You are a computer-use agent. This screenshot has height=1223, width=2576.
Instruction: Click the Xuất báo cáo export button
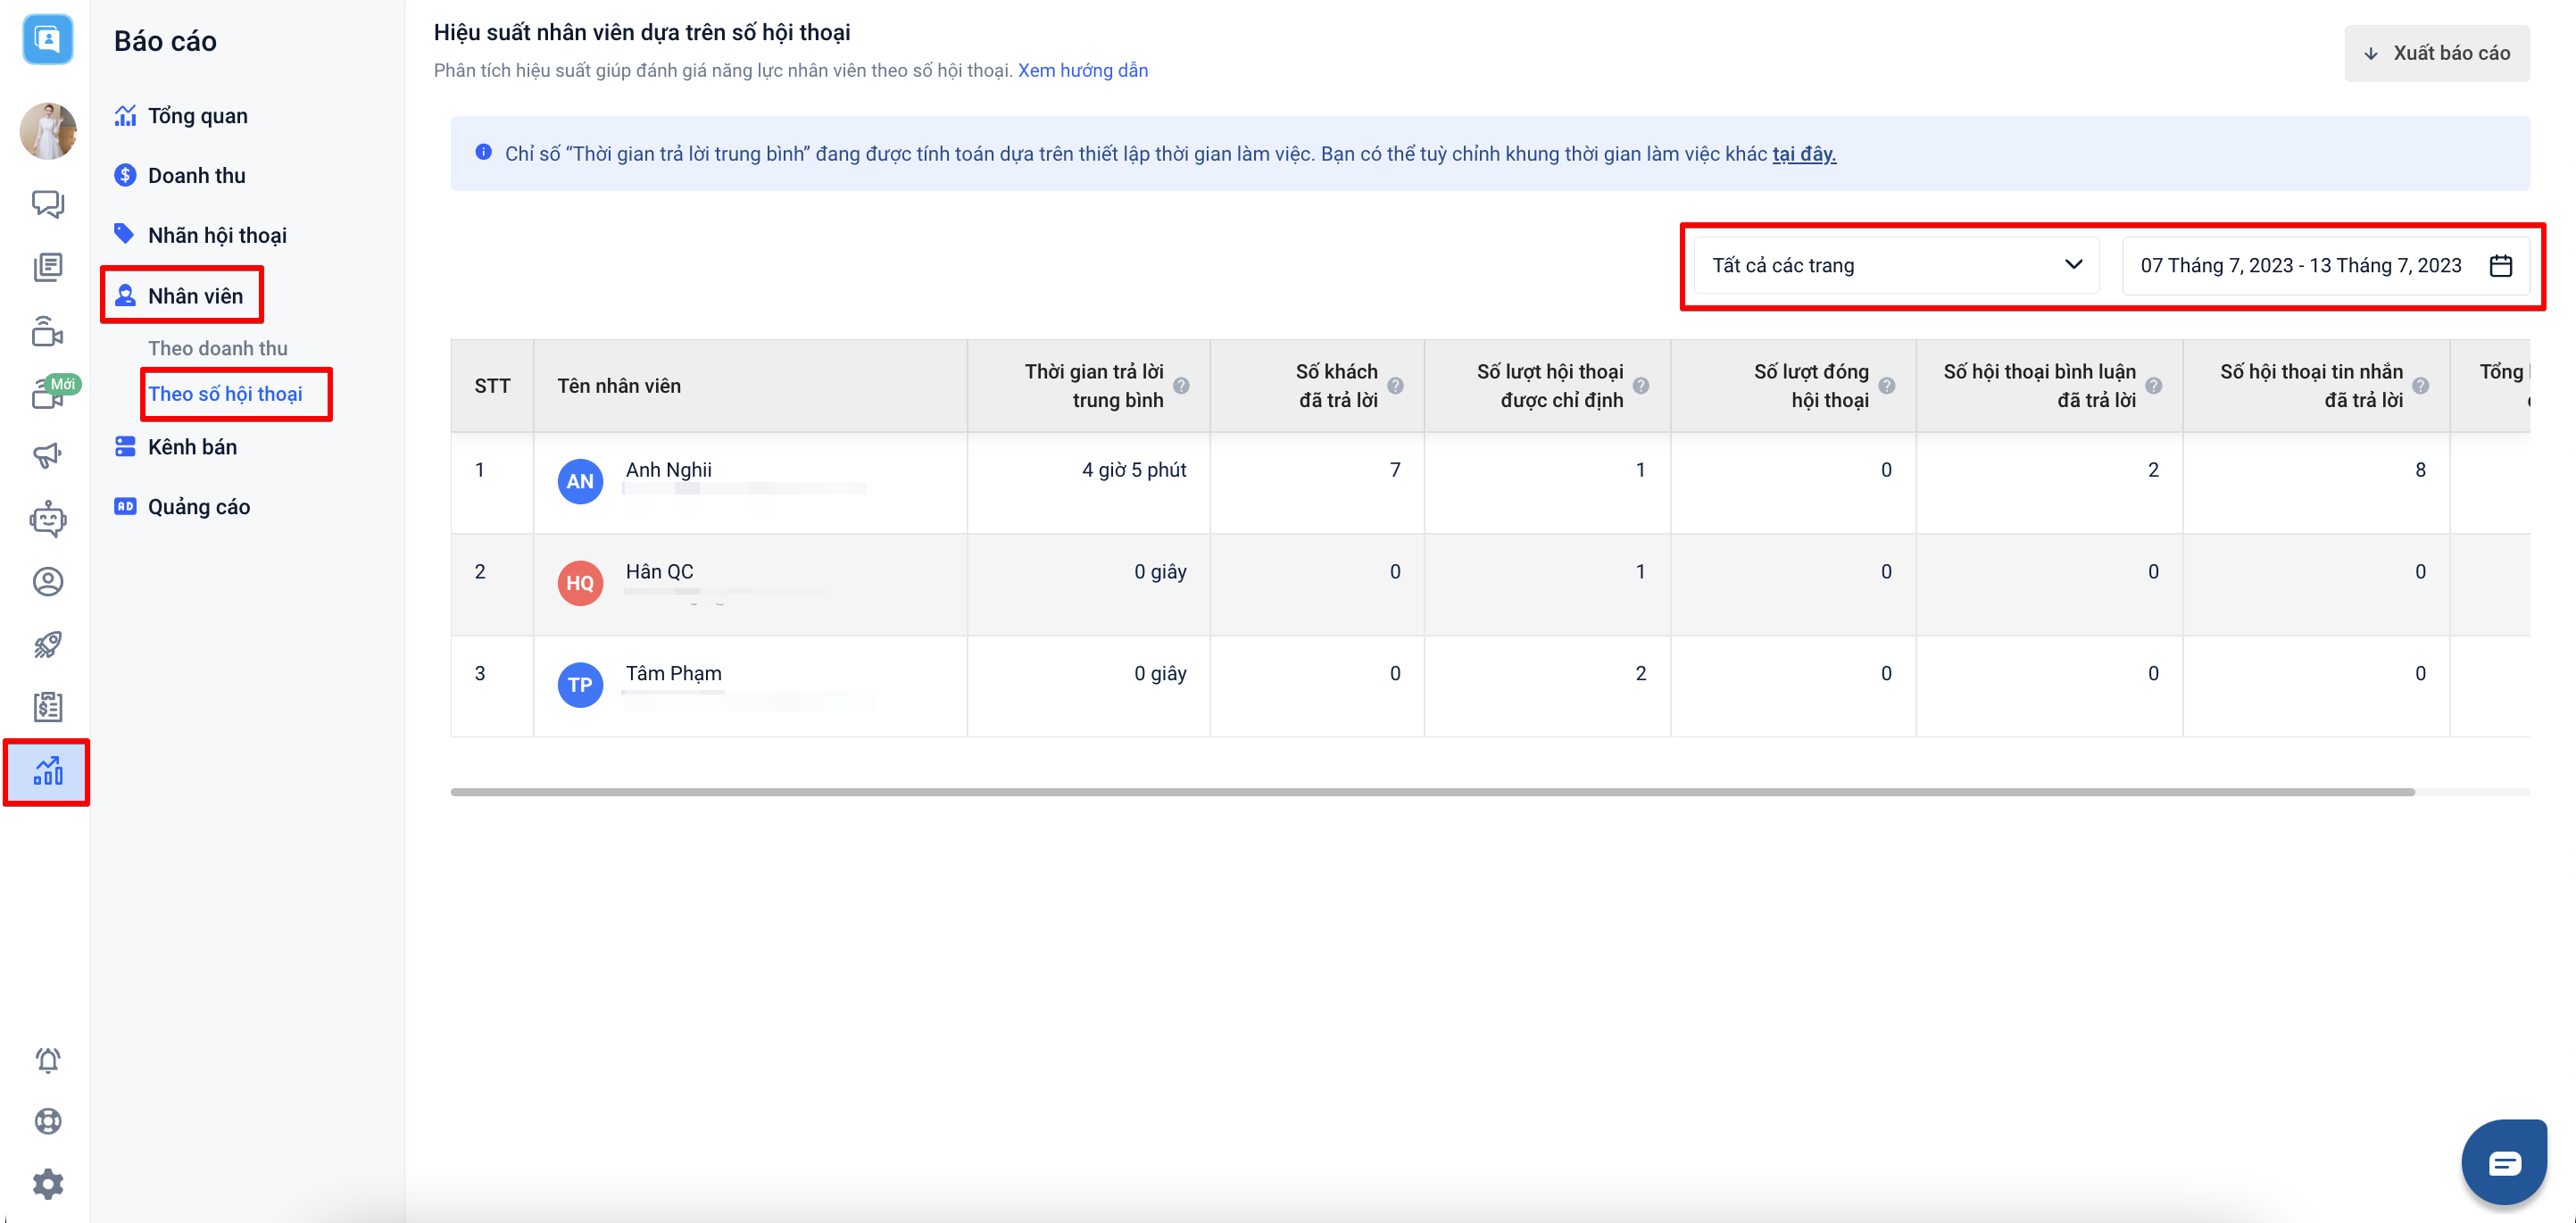coord(2436,53)
